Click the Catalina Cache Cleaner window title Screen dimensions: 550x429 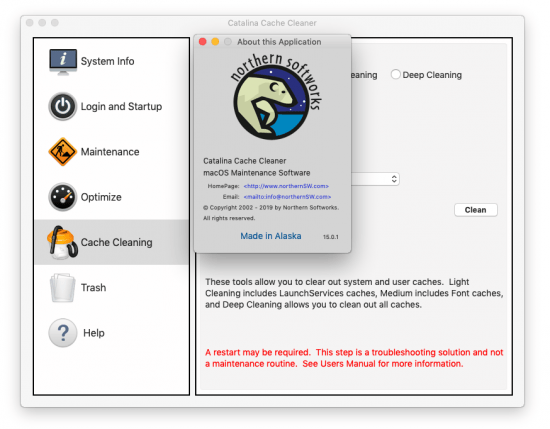click(x=272, y=23)
